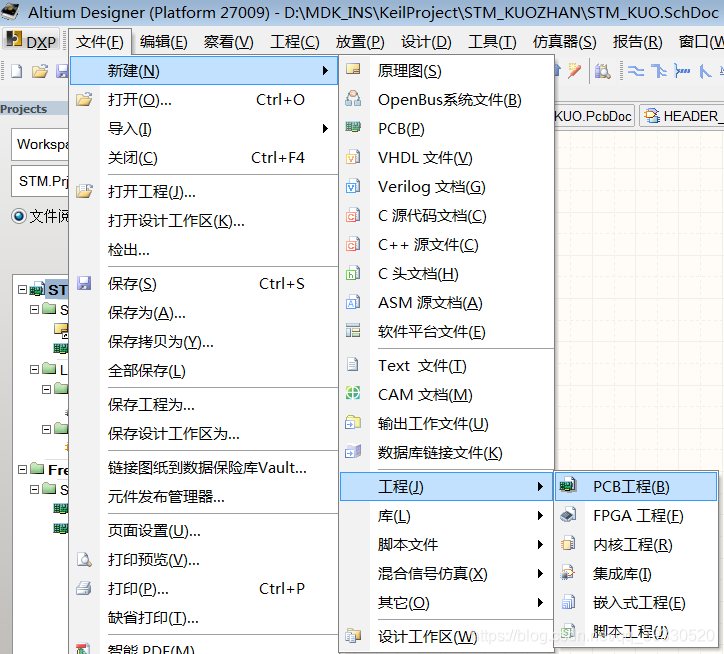
Task: Click the 输出工作文件(U) icon
Action: click(353, 423)
